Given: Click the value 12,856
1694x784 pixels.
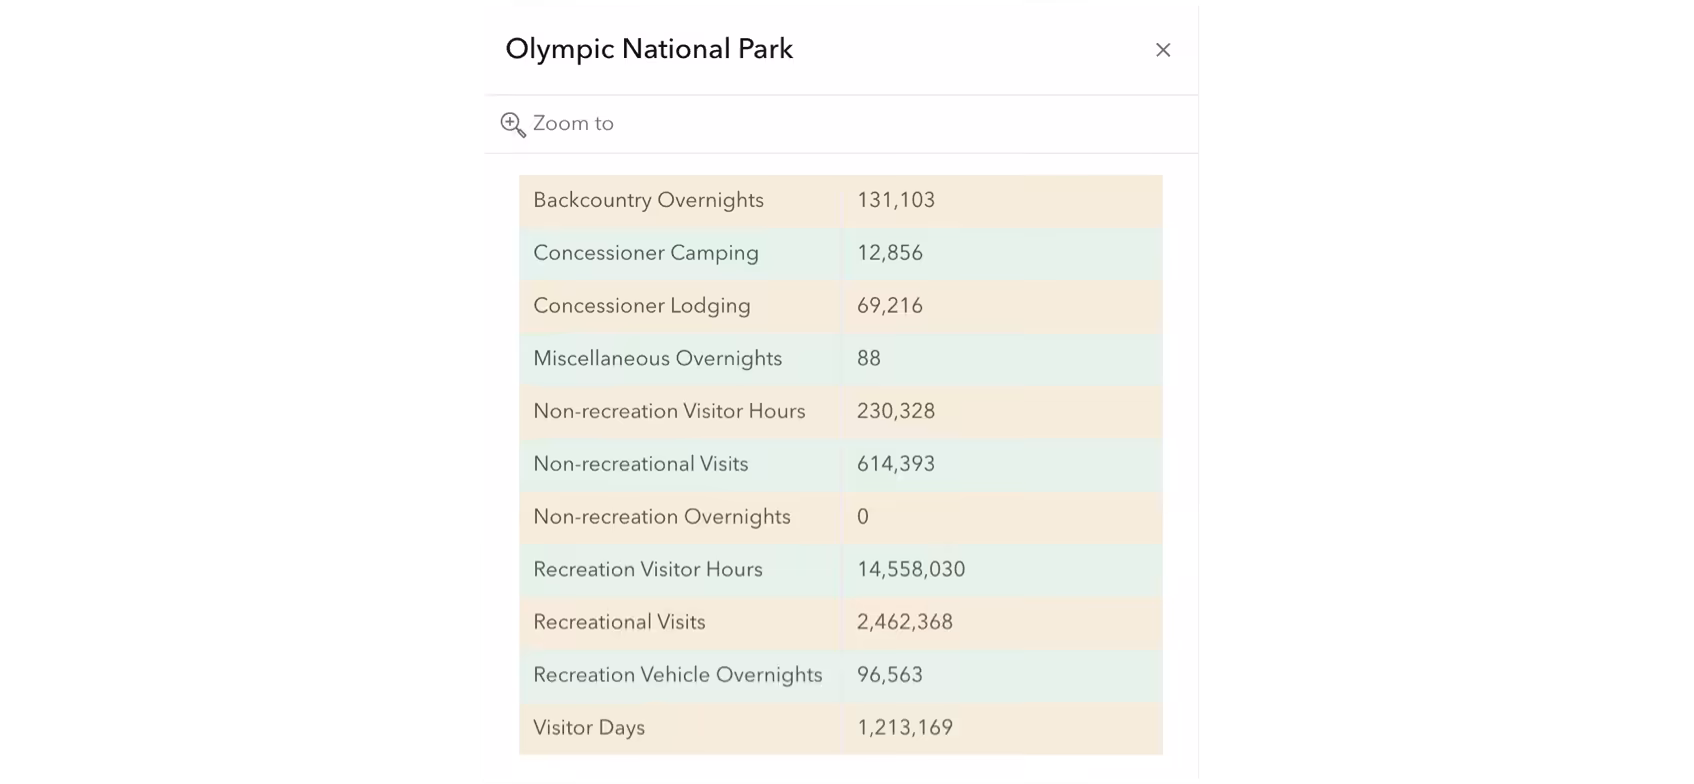Looking at the screenshot, I should click(x=890, y=253).
